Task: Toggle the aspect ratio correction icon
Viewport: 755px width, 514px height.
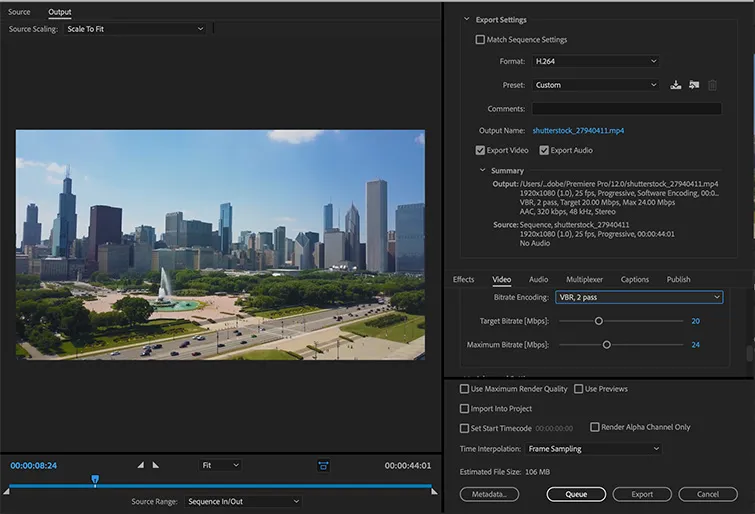Action: tap(323, 465)
